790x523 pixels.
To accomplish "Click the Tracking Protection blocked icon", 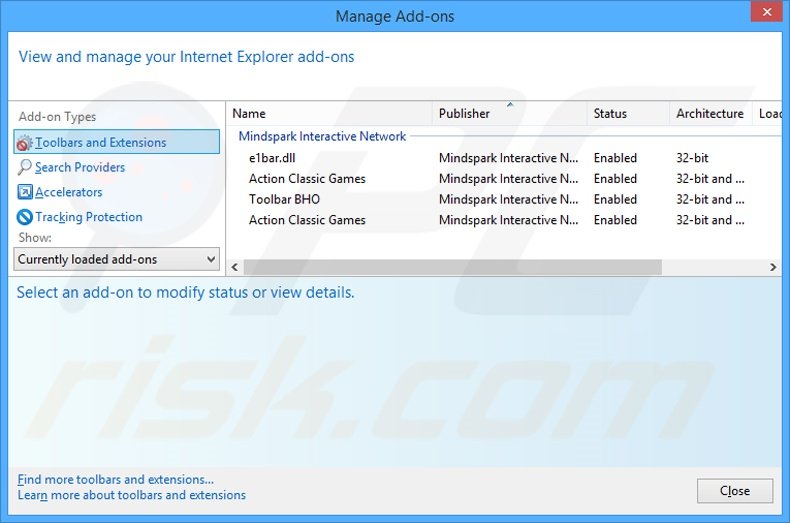I will [x=24, y=217].
